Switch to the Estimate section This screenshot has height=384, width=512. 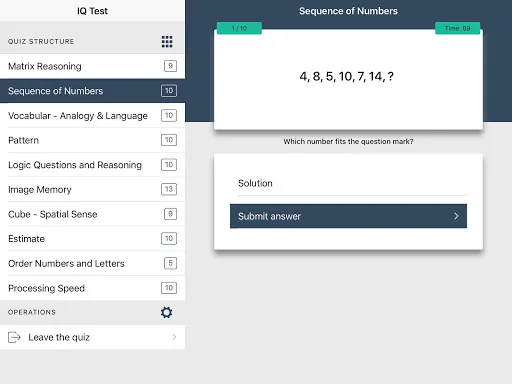92,239
